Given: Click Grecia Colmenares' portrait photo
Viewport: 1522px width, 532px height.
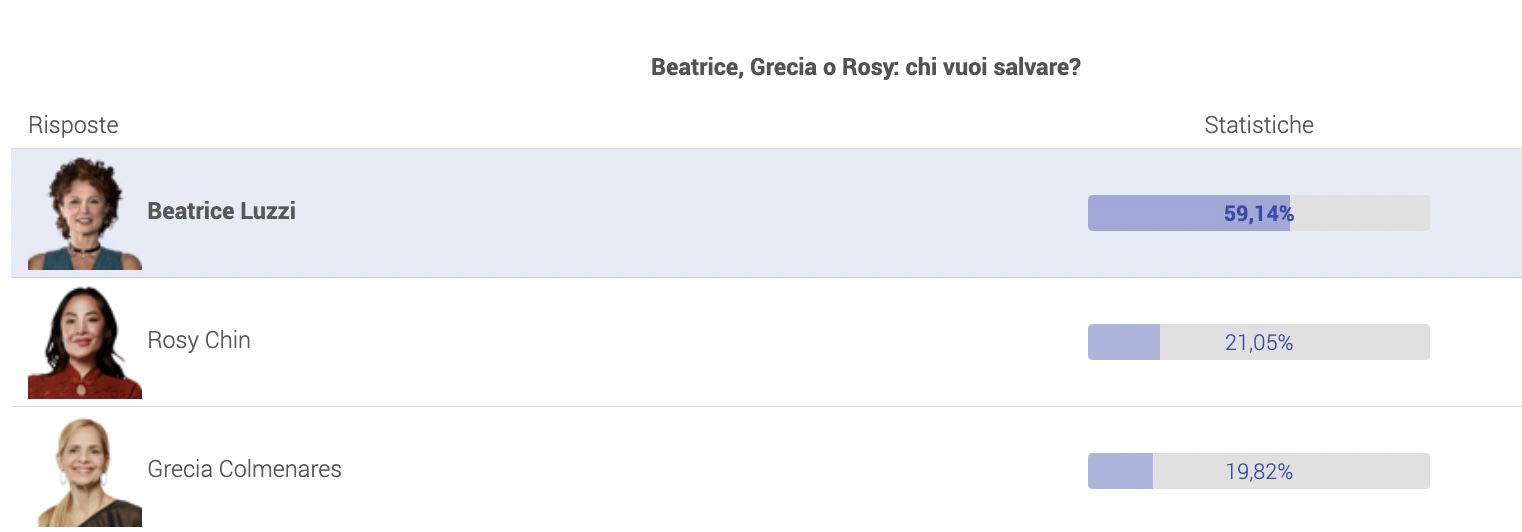Looking at the screenshot, I should point(85,471).
